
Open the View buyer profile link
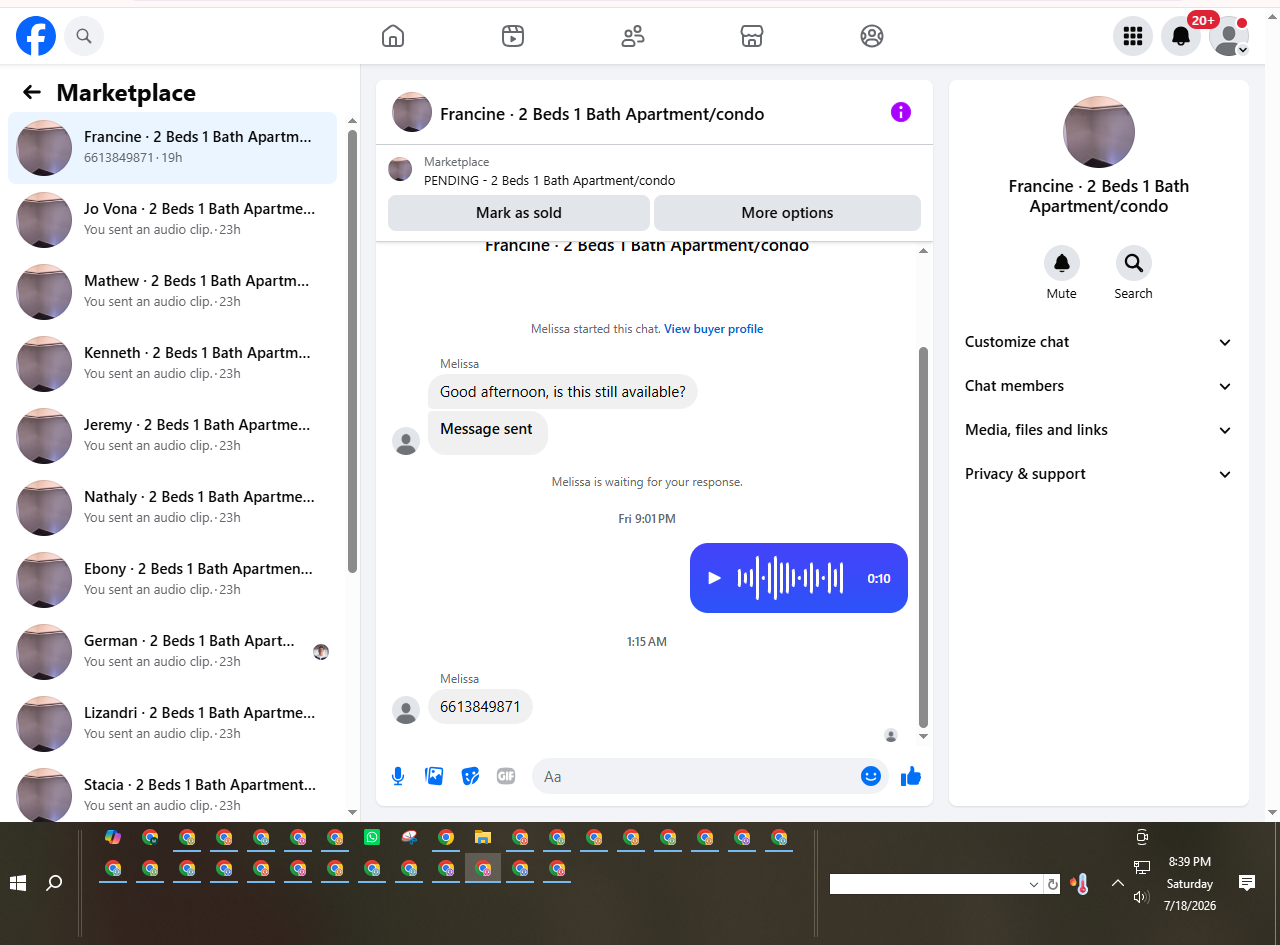714,329
